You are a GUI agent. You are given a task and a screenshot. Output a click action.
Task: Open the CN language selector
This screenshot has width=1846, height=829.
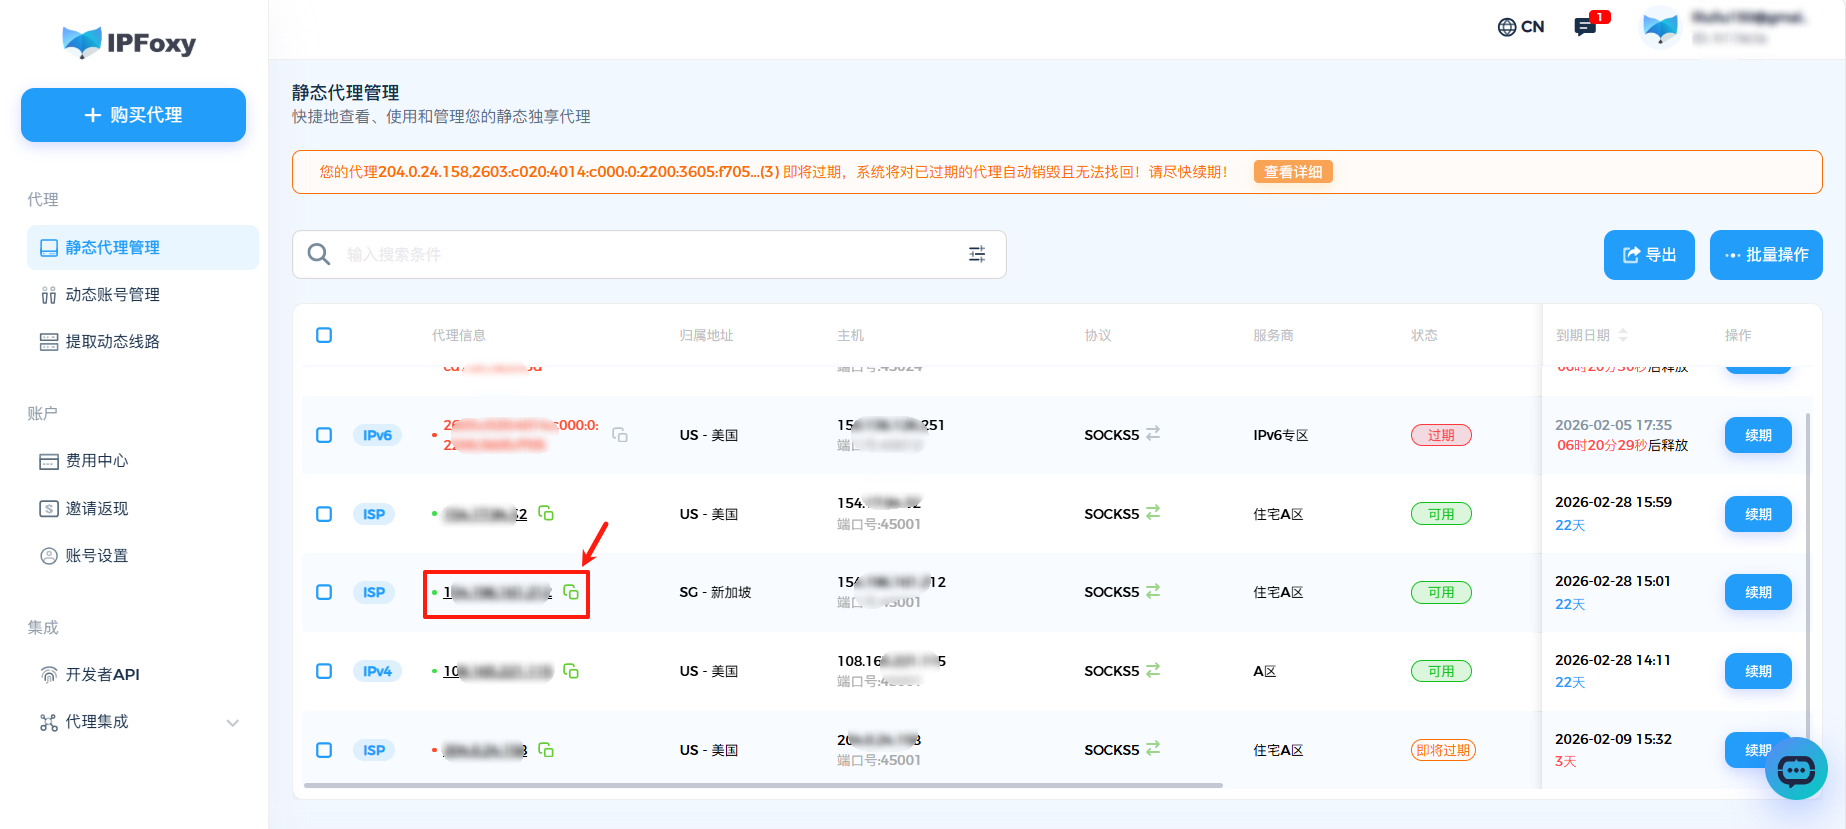[x=1520, y=27]
